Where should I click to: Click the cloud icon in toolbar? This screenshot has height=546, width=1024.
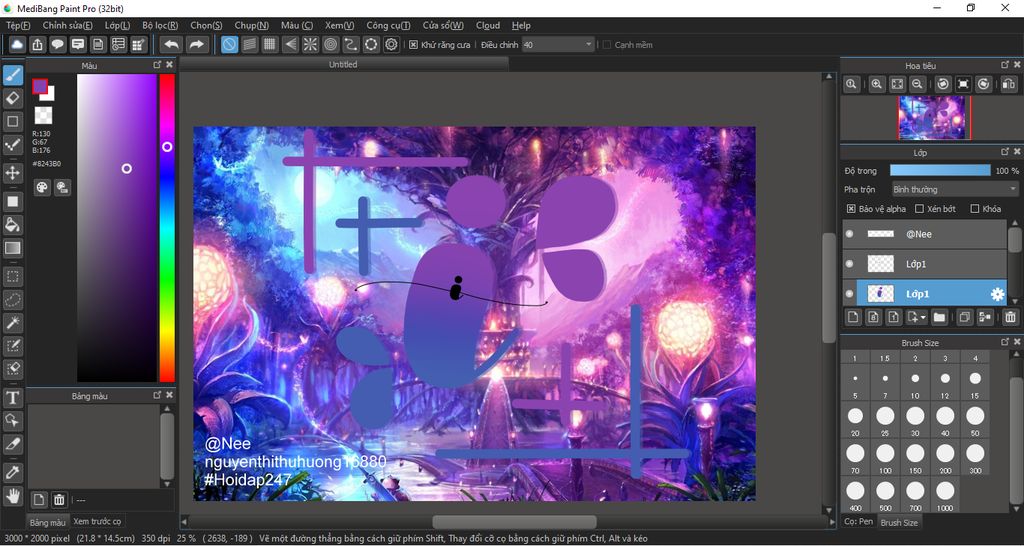(x=17, y=44)
